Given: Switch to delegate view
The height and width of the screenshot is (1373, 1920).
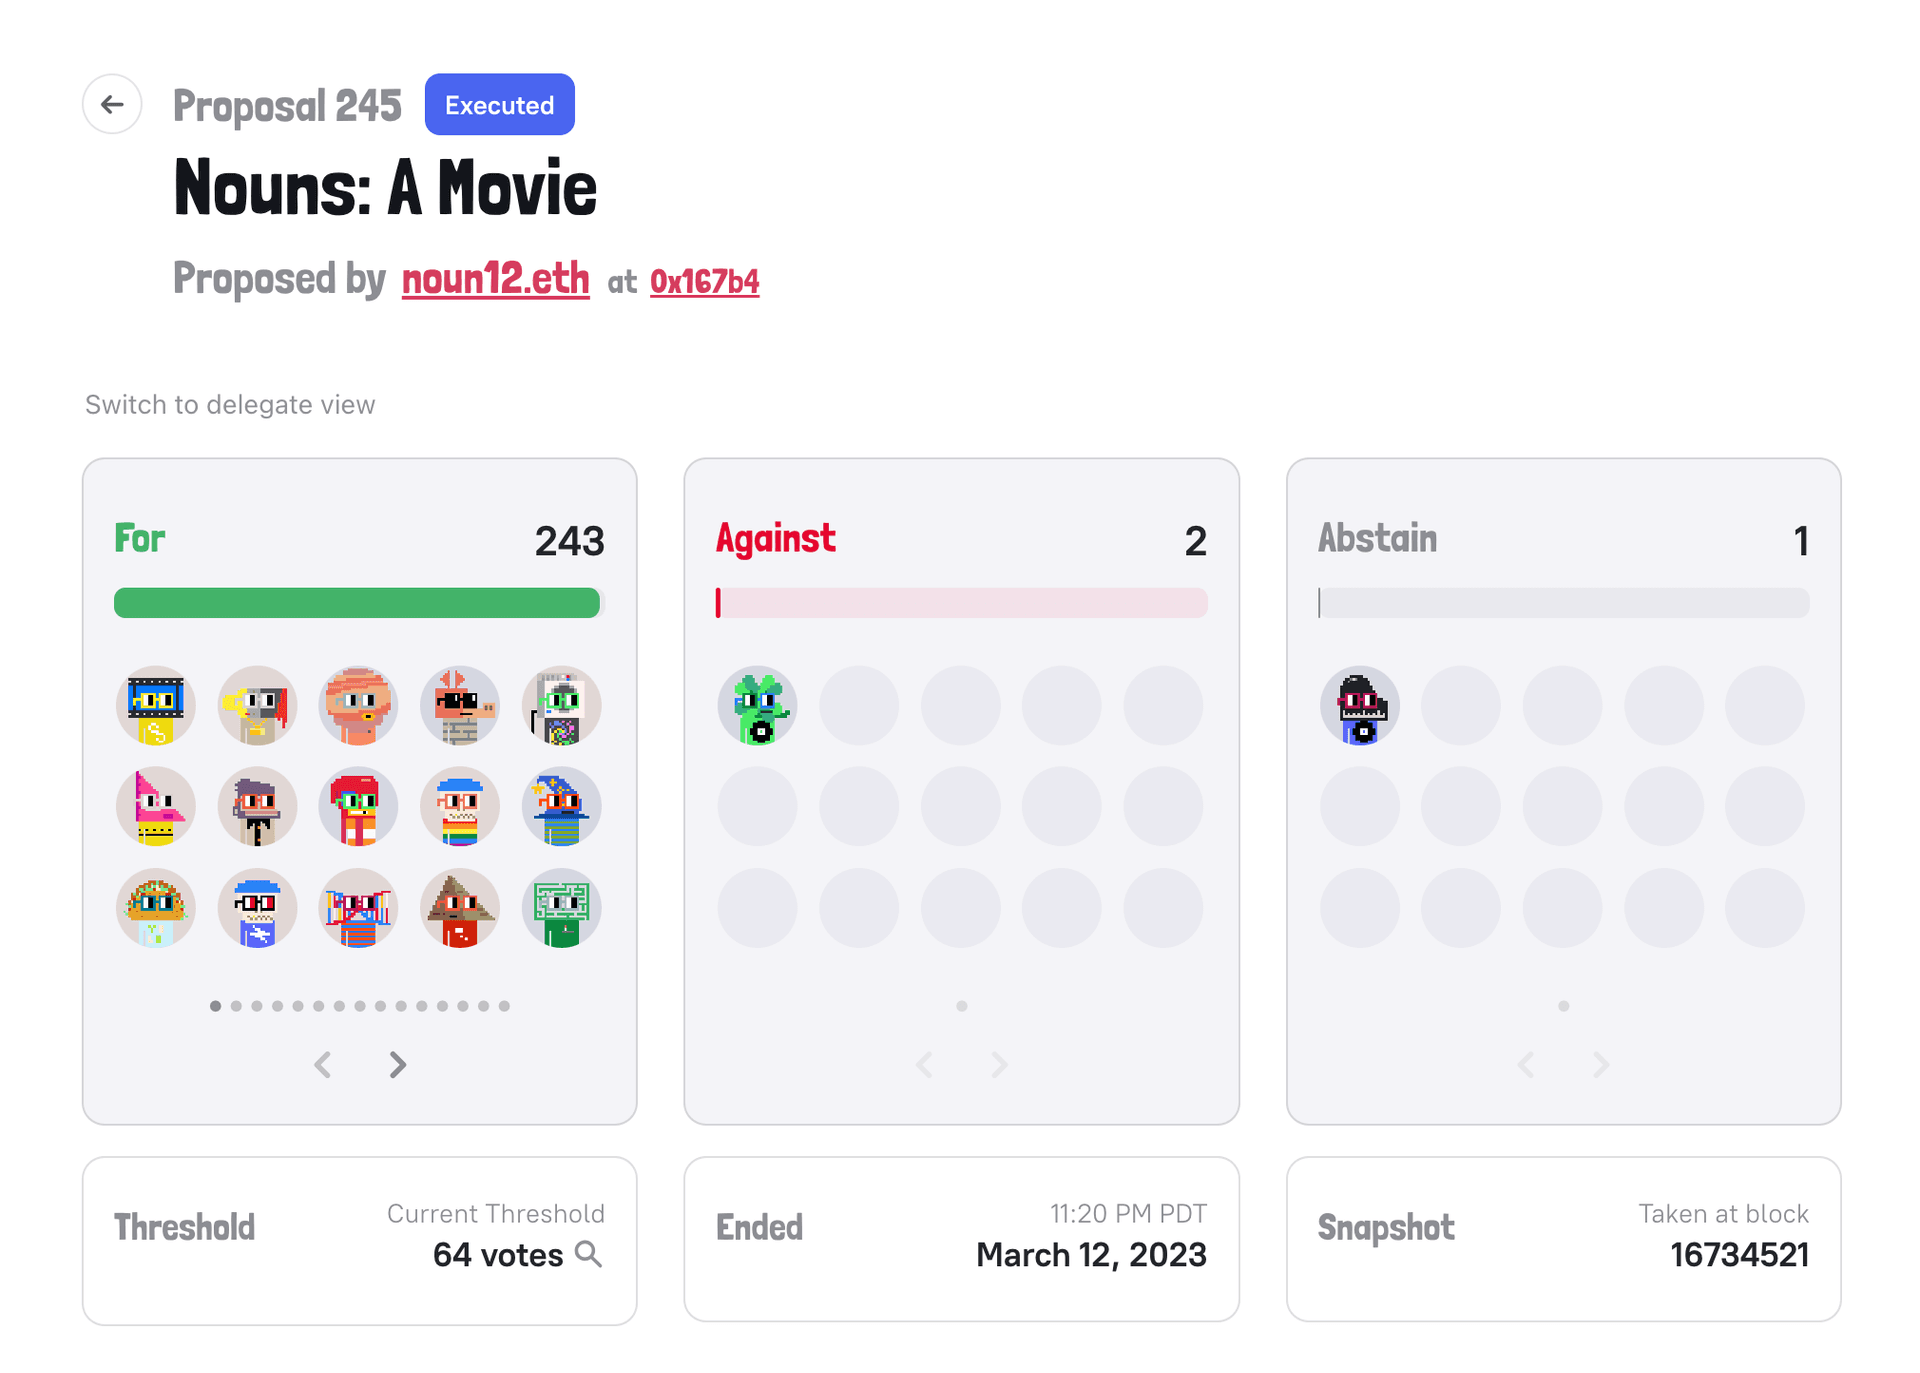Looking at the screenshot, I should click(x=230, y=404).
